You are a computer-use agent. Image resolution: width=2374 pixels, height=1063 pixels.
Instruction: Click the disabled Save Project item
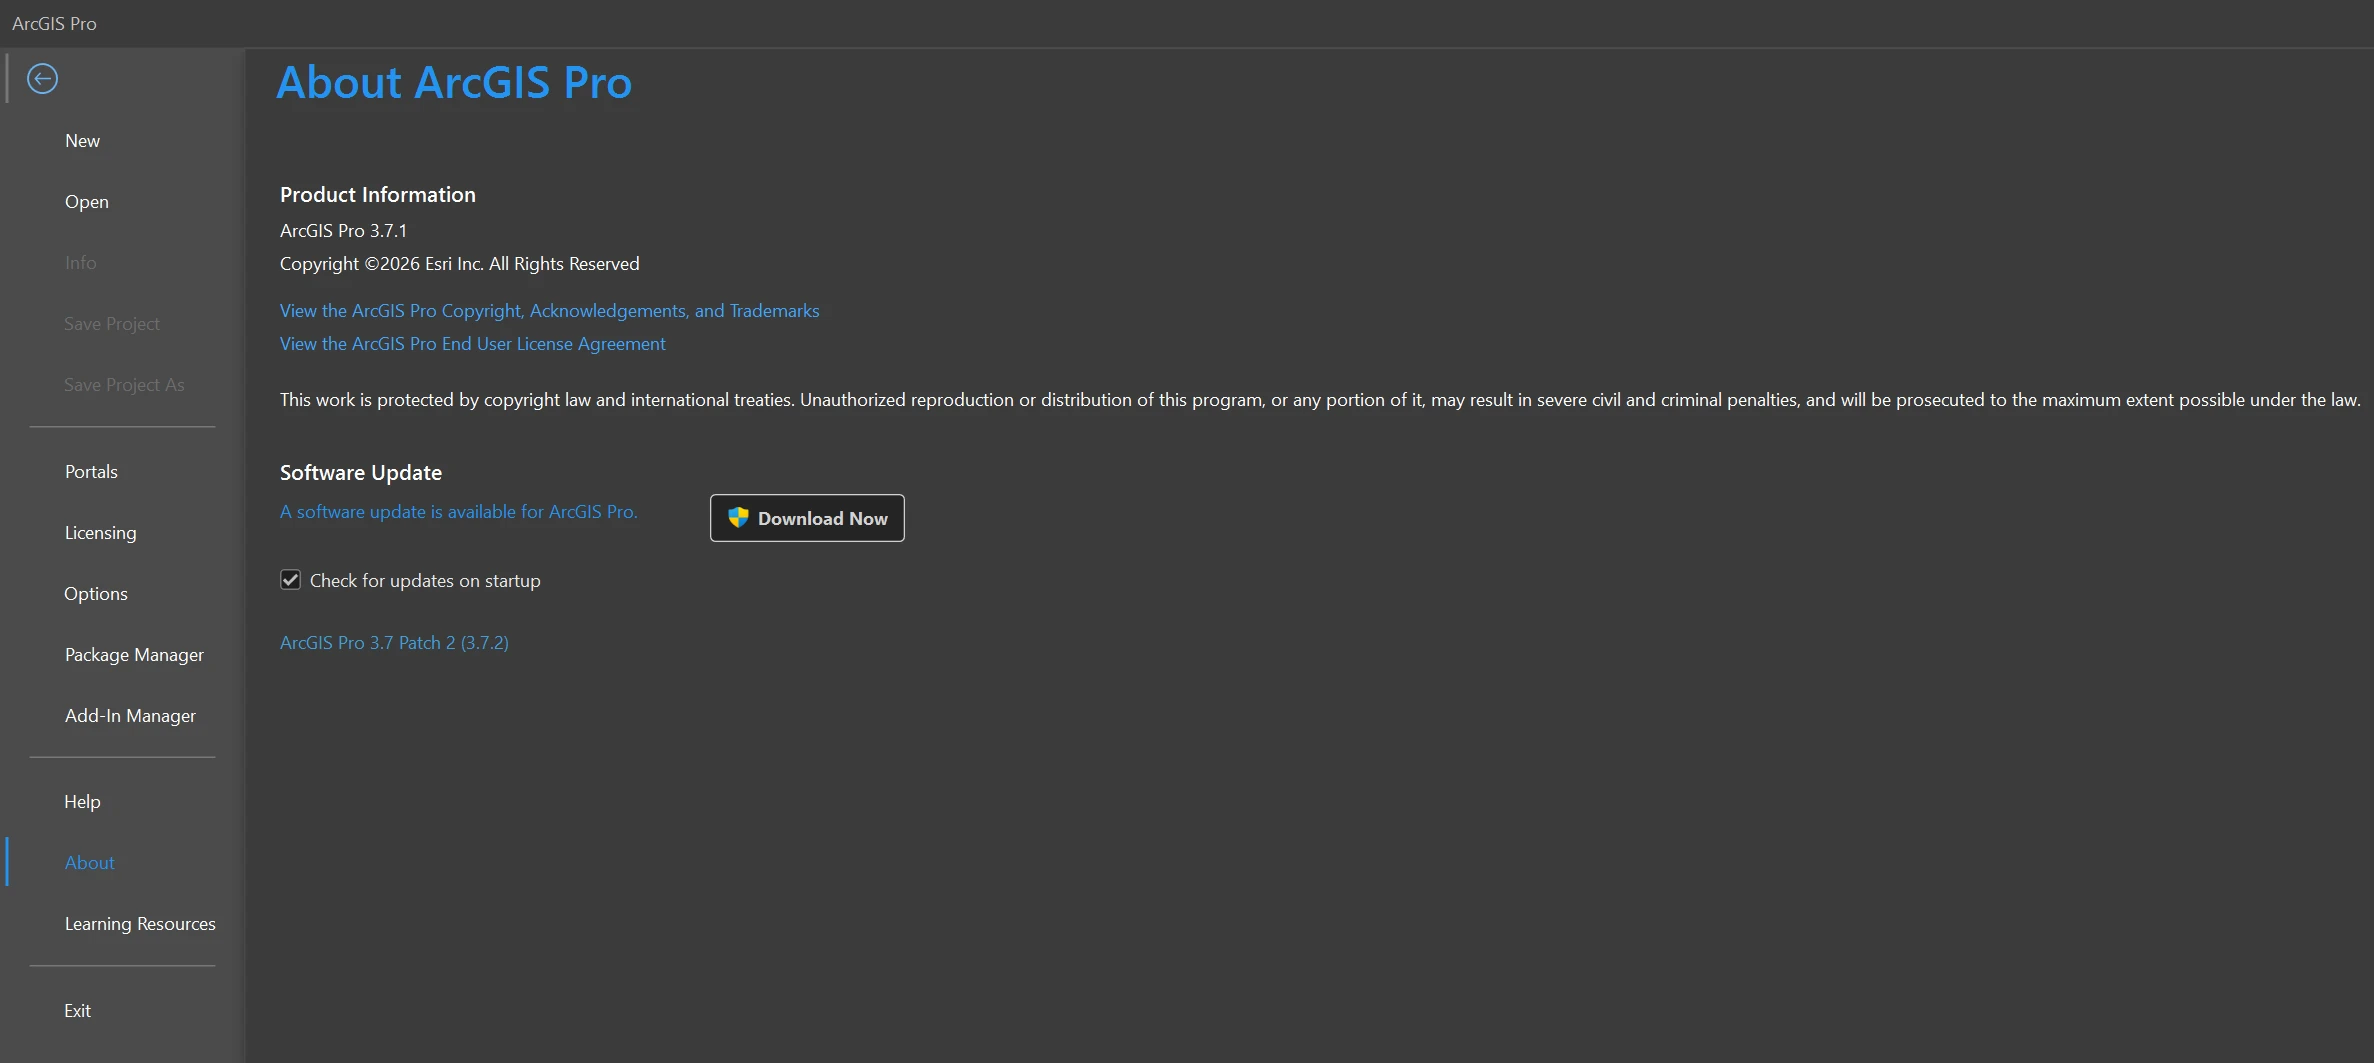[111, 324]
